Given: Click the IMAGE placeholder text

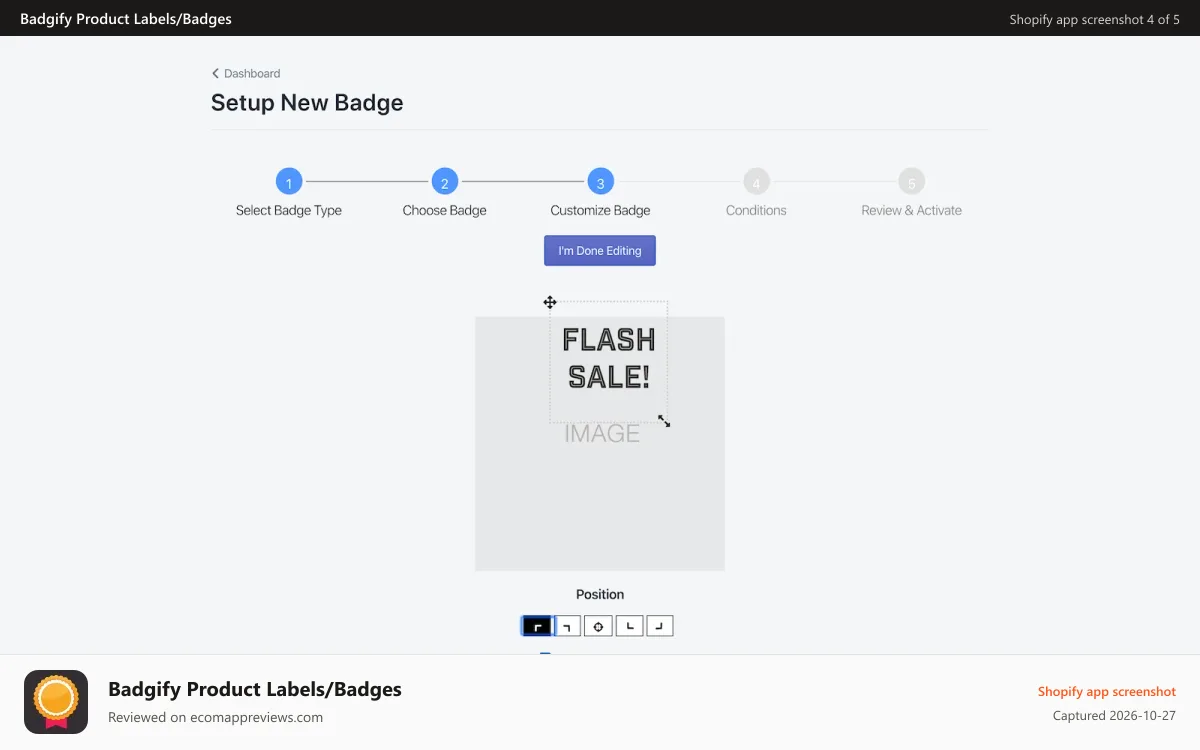Looking at the screenshot, I should (x=602, y=433).
